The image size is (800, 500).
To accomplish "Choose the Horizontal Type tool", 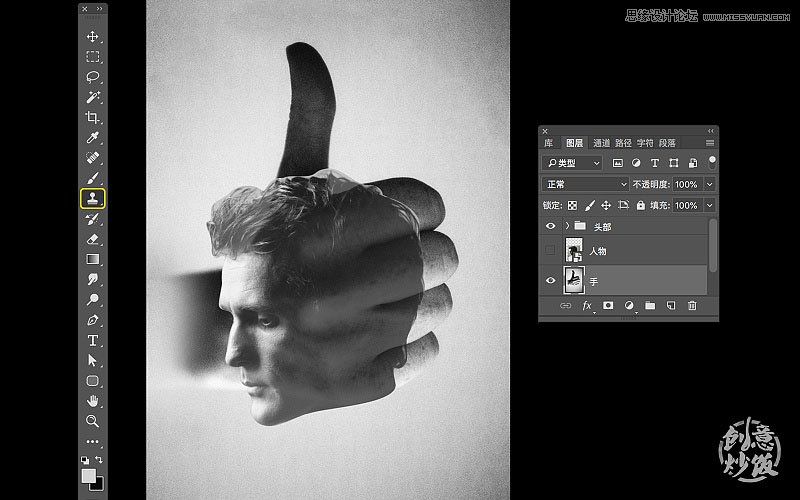I will click(x=93, y=340).
